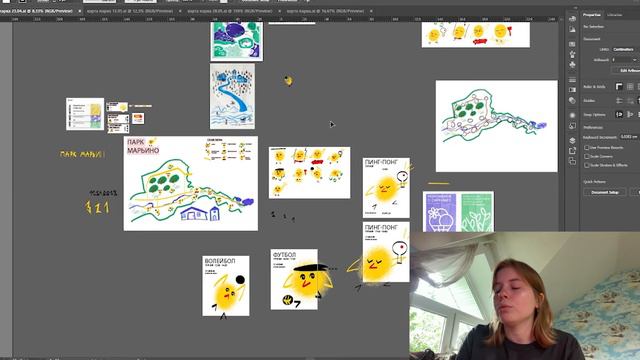The width and height of the screenshot is (640, 360).
Task: Toggle Show Grid in Ruler & Grids
Action: (x=630, y=87)
